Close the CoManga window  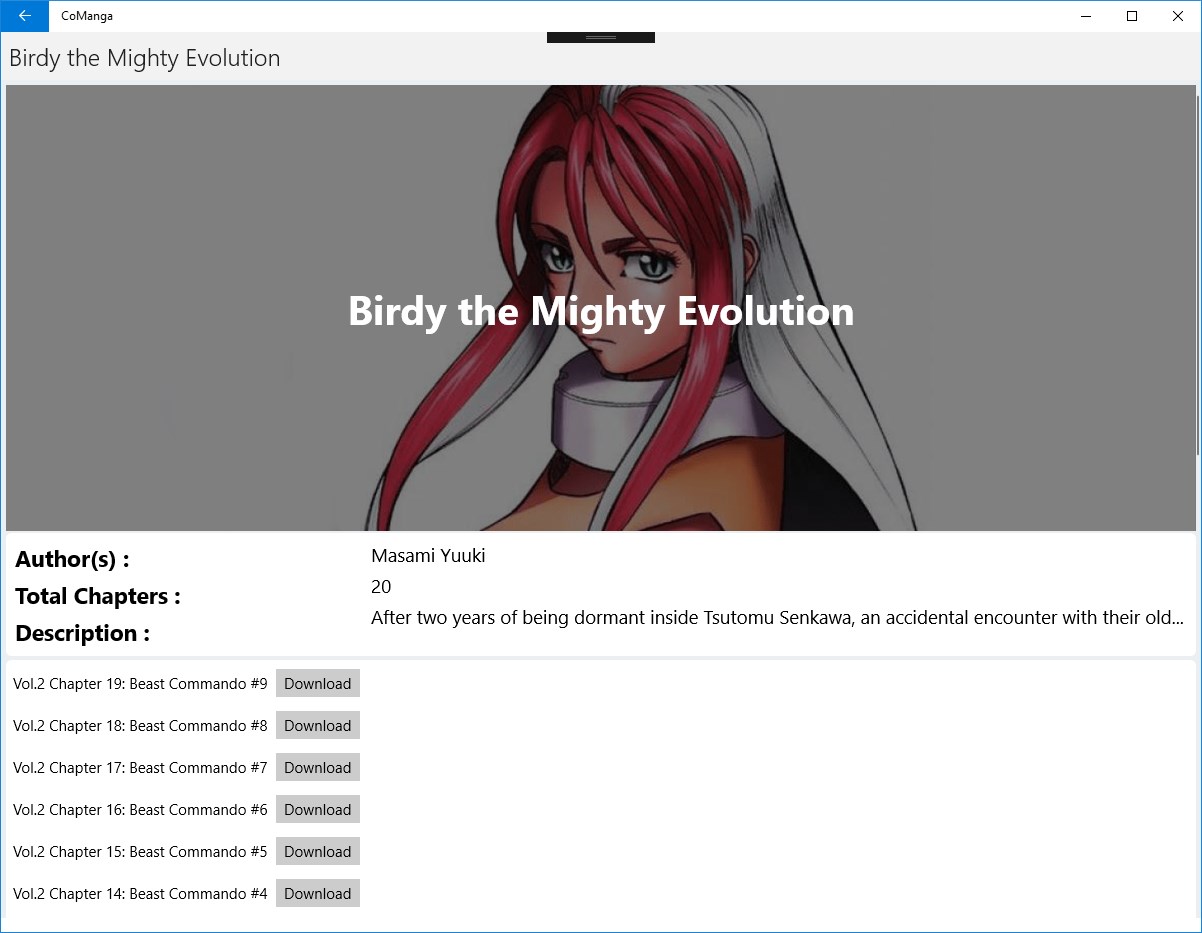1178,16
